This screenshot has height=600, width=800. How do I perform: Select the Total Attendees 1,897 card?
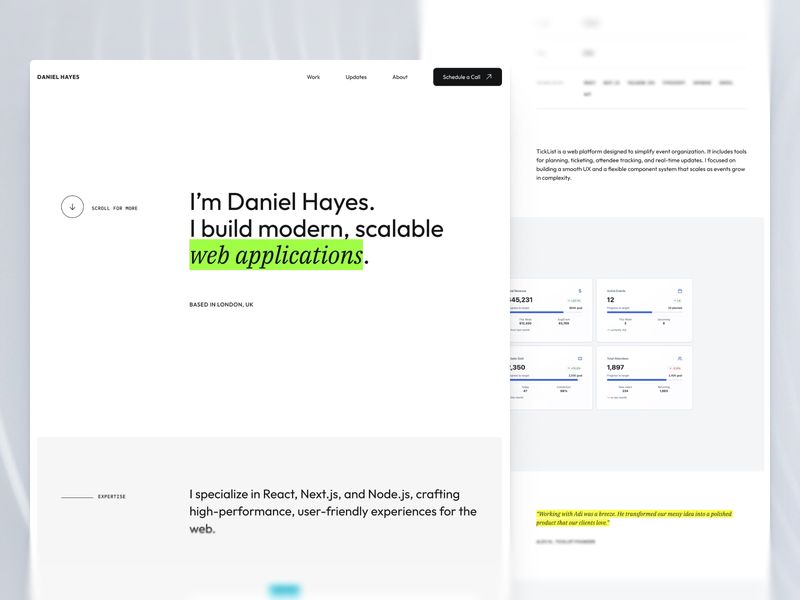[644, 378]
